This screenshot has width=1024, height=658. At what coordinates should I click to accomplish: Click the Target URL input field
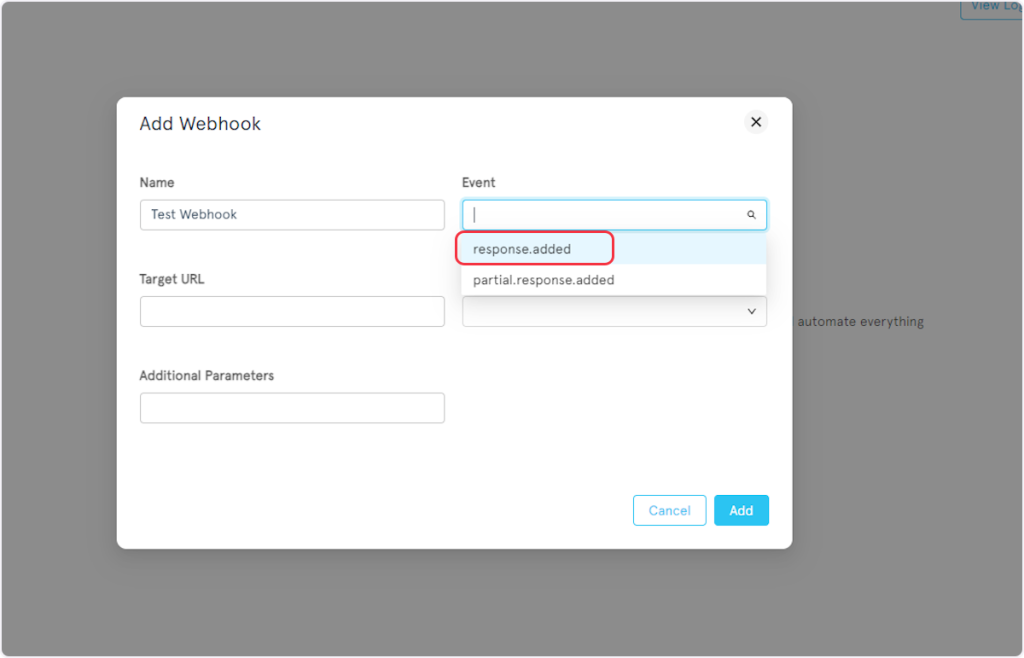292,311
